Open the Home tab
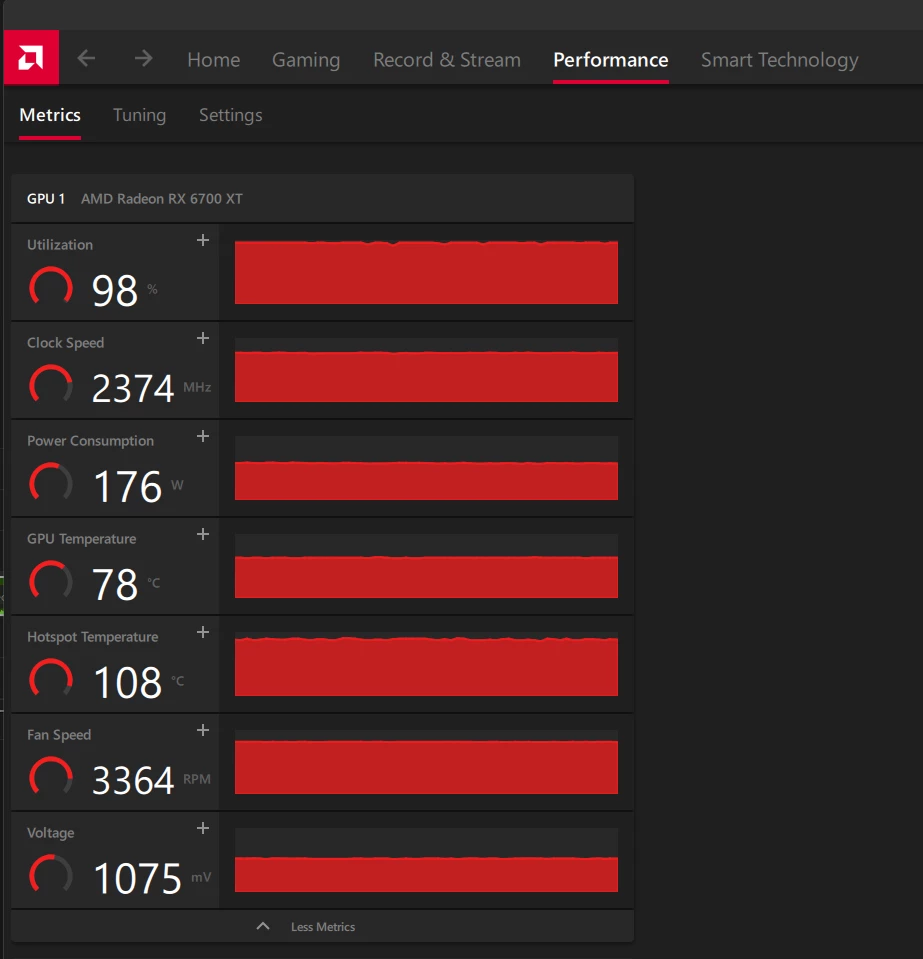Viewport: 923px width, 959px height. [213, 60]
